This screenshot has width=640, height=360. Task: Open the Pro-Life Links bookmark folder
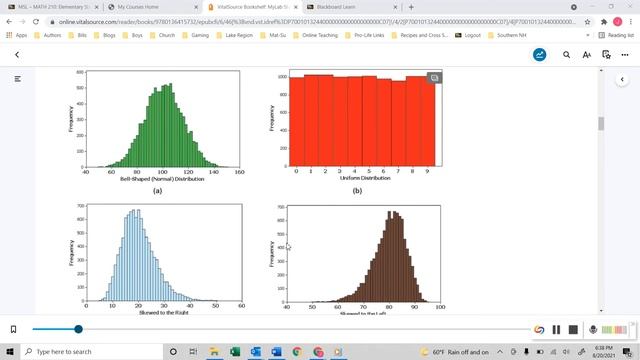[x=365, y=36]
